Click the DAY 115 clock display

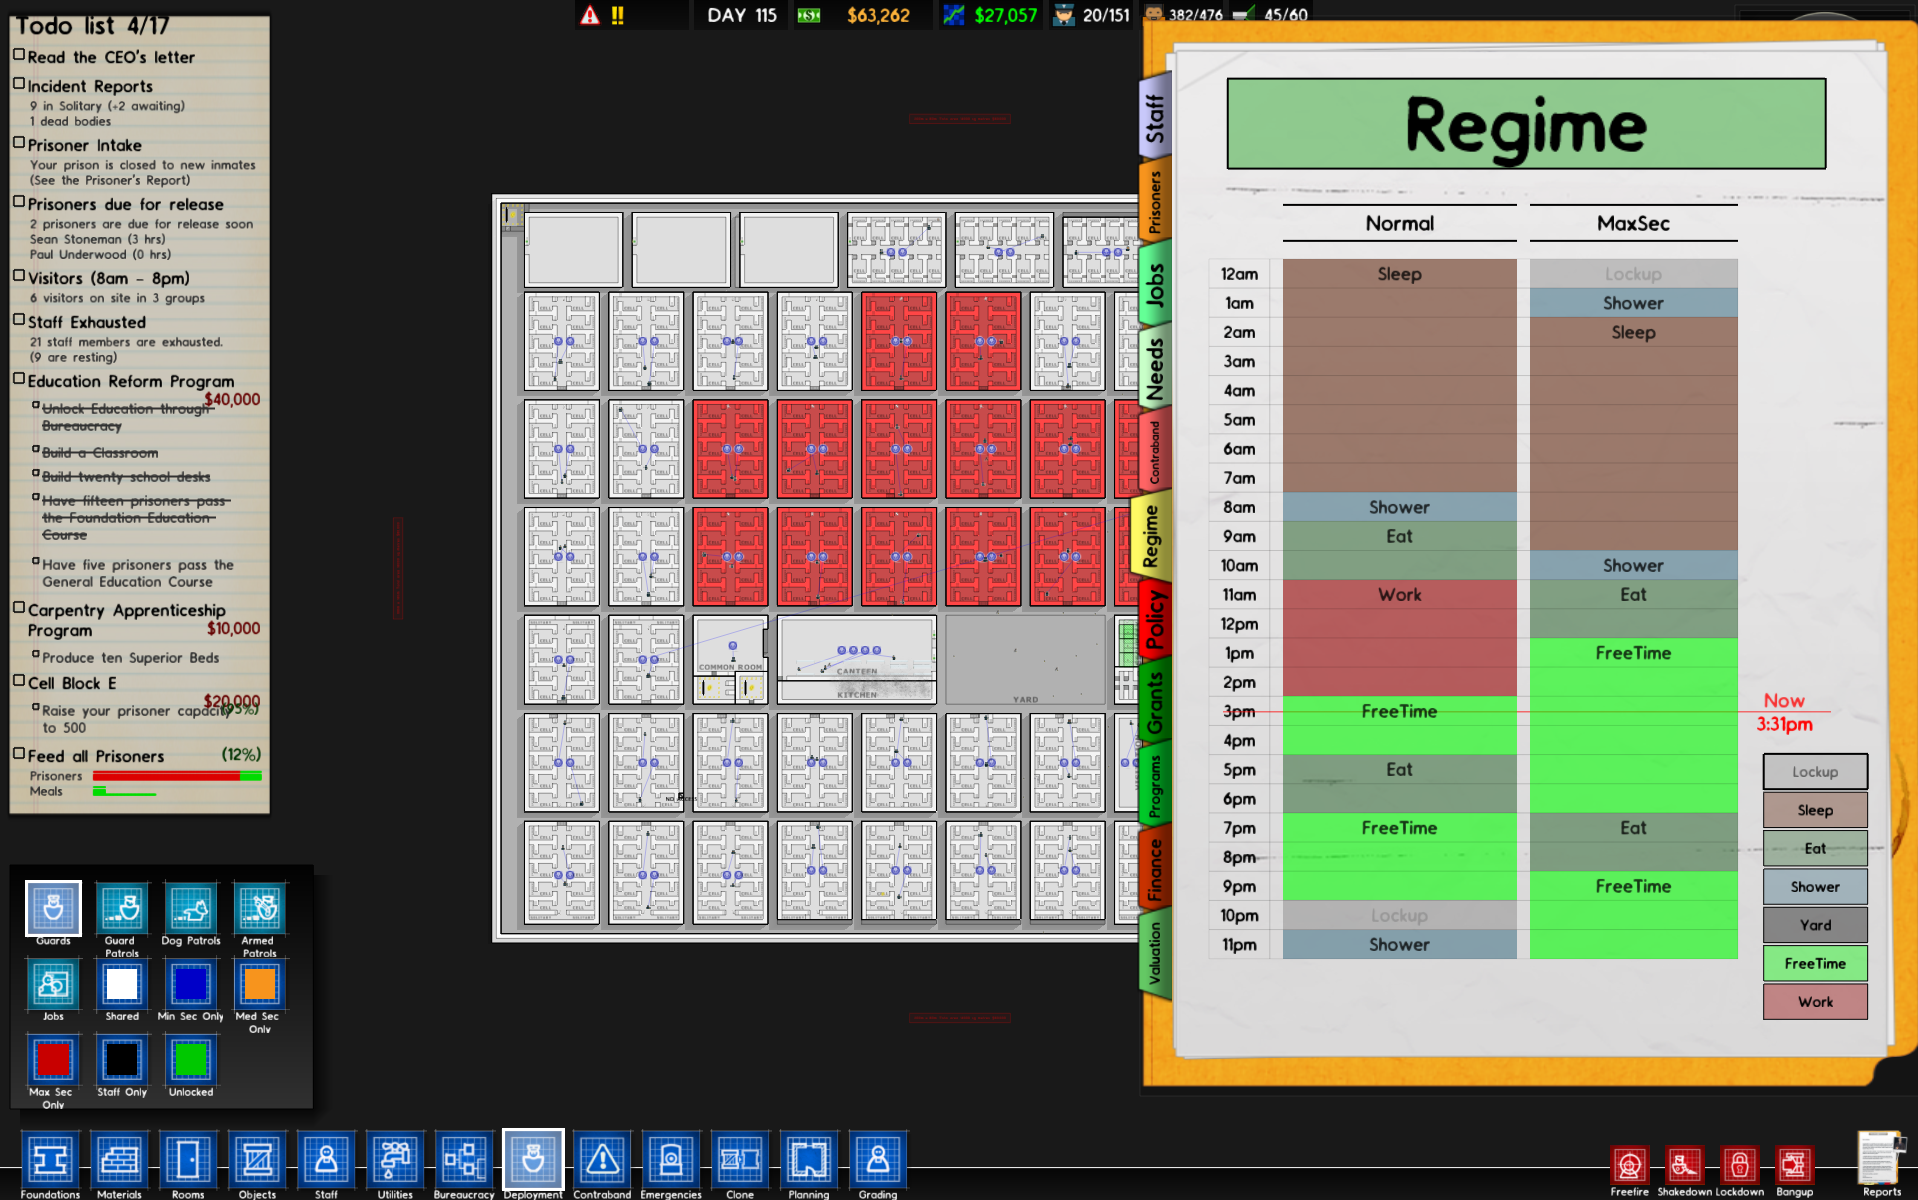point(742,15)
